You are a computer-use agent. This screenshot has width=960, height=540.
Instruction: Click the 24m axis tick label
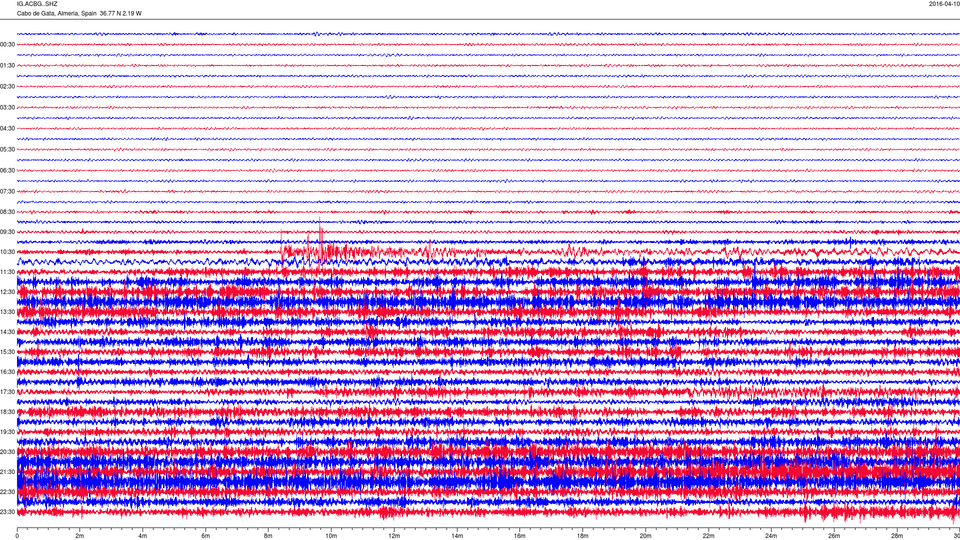771,536
